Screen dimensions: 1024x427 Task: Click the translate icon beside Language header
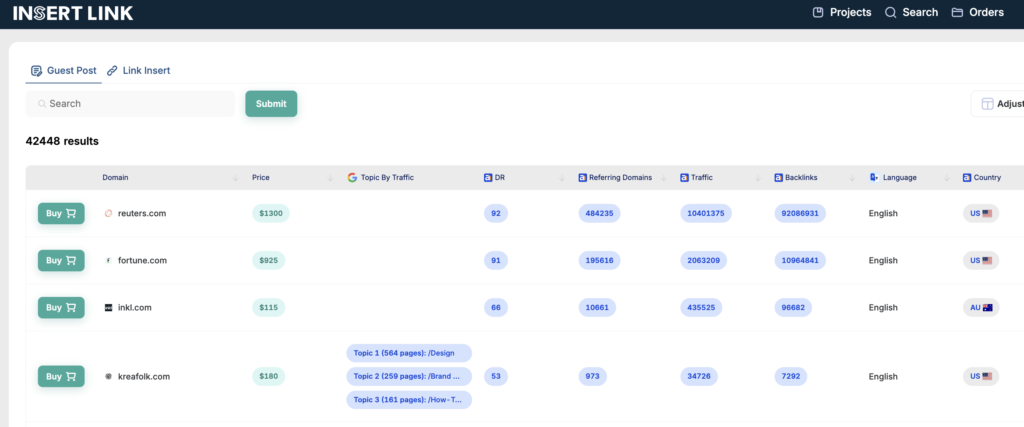tap(874, 178)
